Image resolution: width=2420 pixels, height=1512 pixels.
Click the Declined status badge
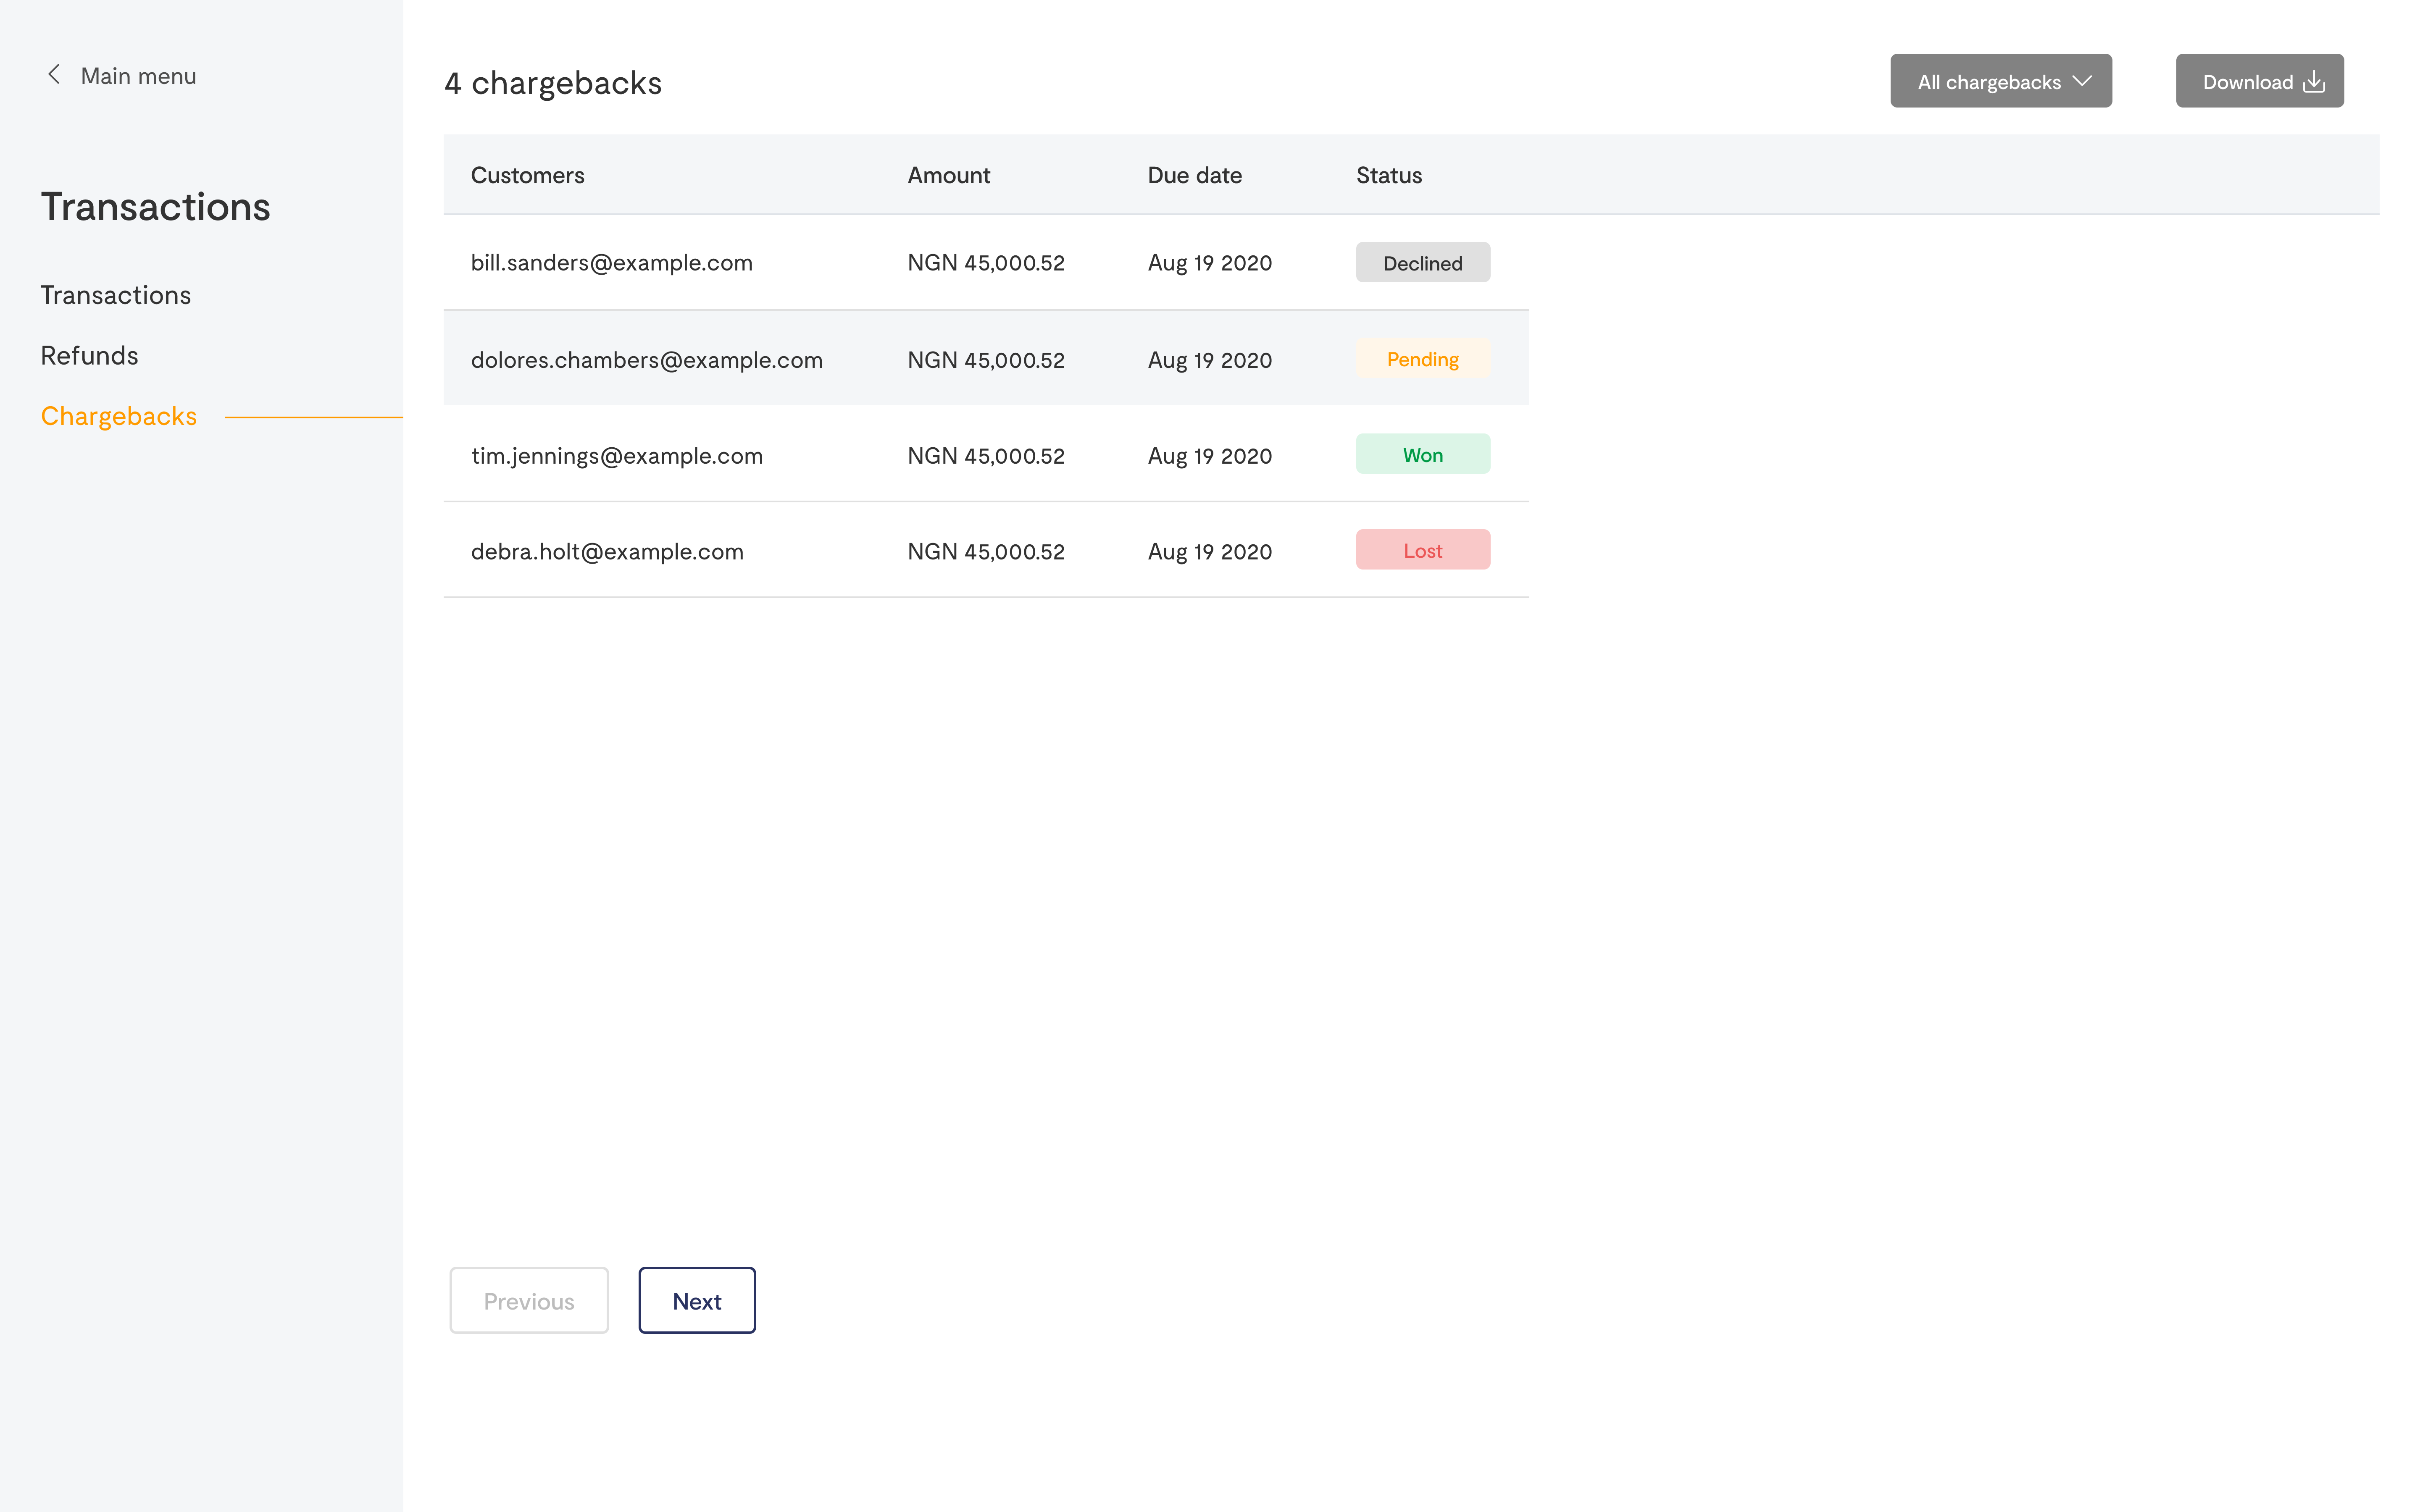(x=1422, y=263)
